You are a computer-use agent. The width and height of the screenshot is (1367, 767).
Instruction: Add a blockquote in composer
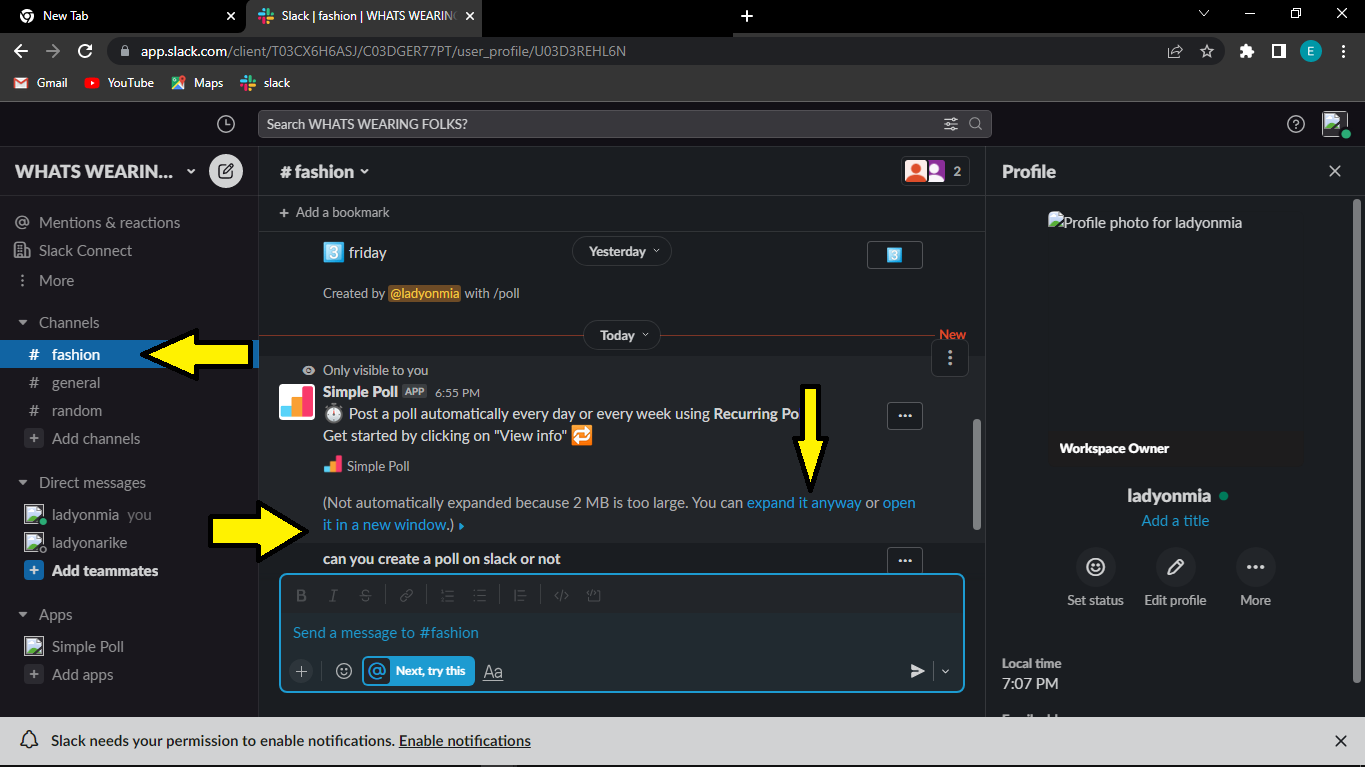coord(520,595)
